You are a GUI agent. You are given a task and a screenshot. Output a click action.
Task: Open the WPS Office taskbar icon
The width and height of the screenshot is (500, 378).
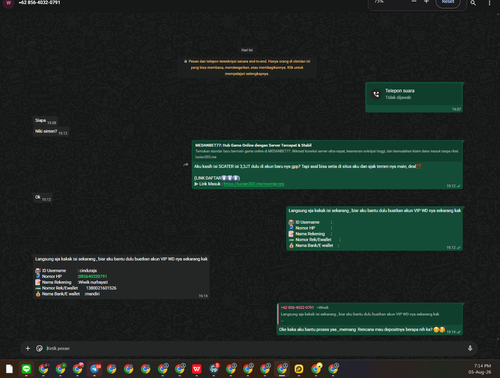point(197,369)
